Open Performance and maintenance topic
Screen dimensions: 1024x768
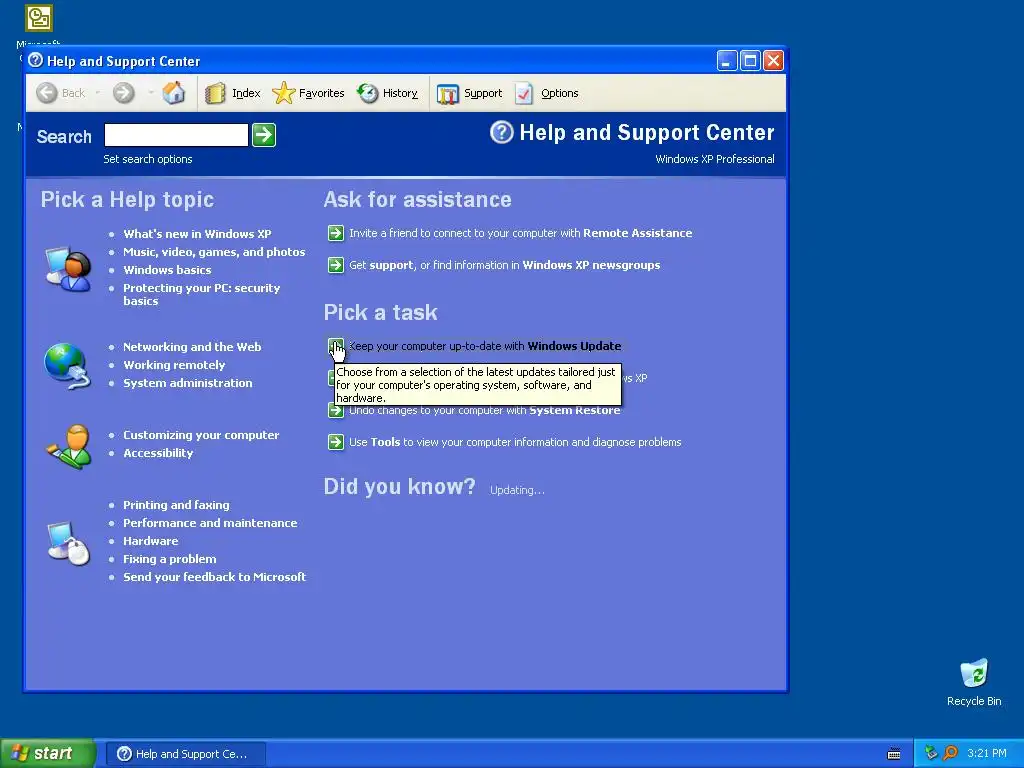point(210,523)
